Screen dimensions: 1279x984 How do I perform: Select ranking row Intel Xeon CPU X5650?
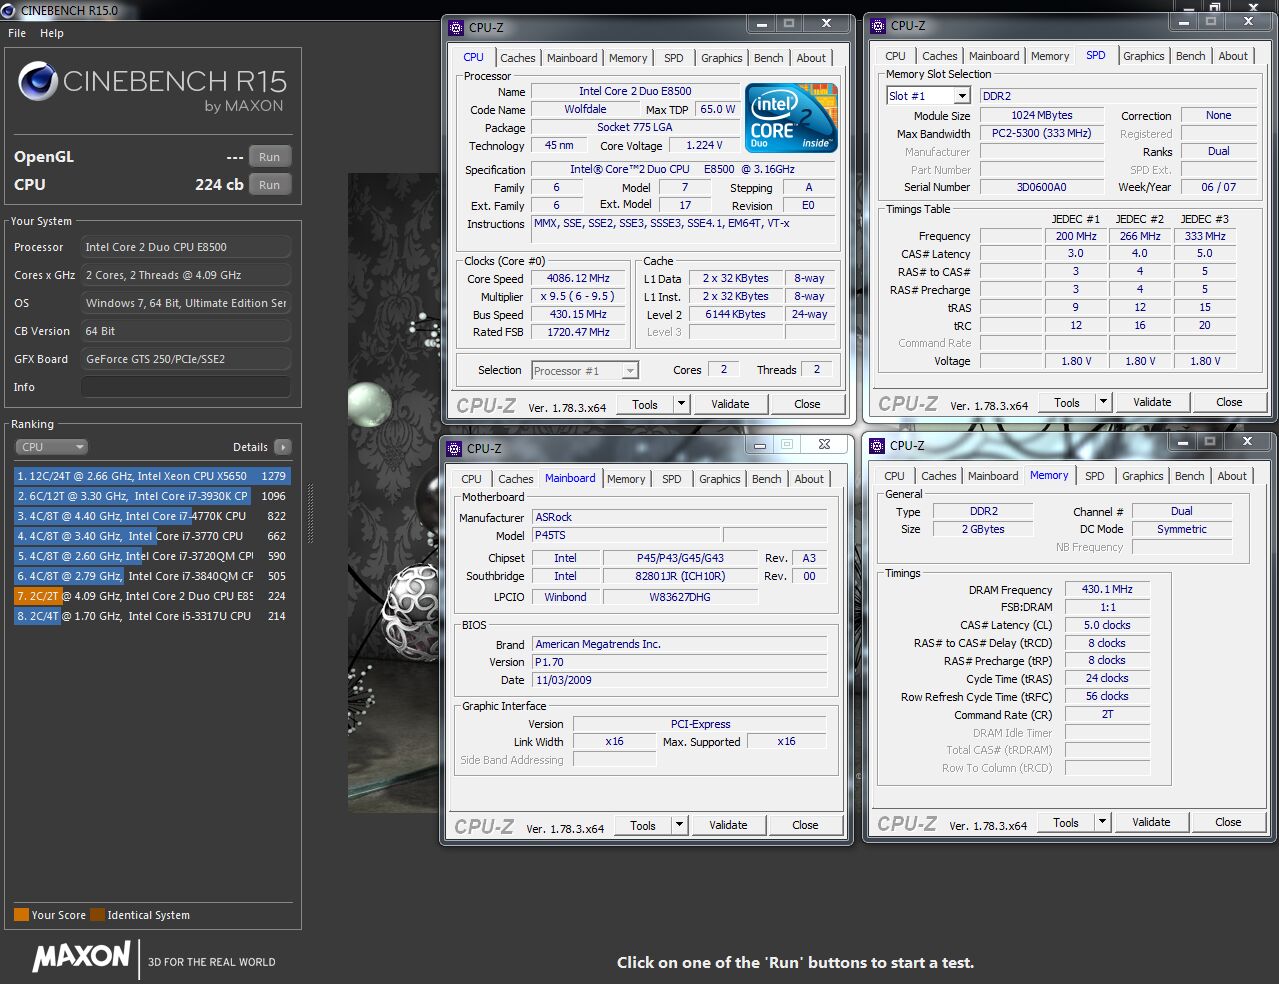(x=152, y=476)
